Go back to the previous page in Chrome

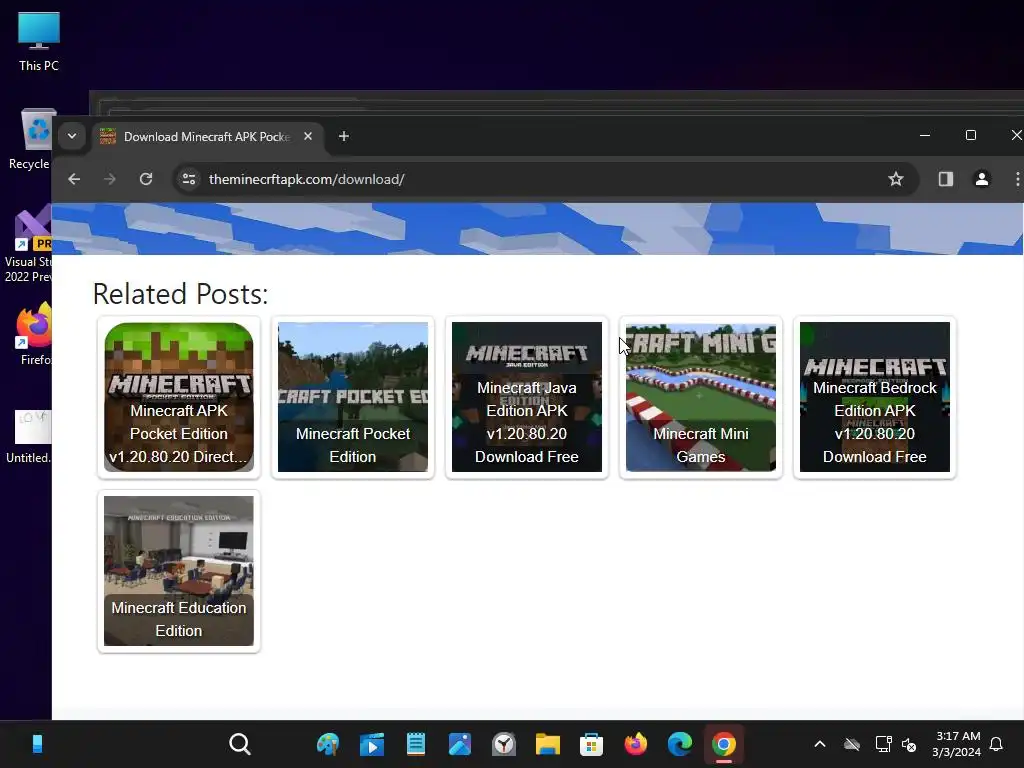[74, 179]
